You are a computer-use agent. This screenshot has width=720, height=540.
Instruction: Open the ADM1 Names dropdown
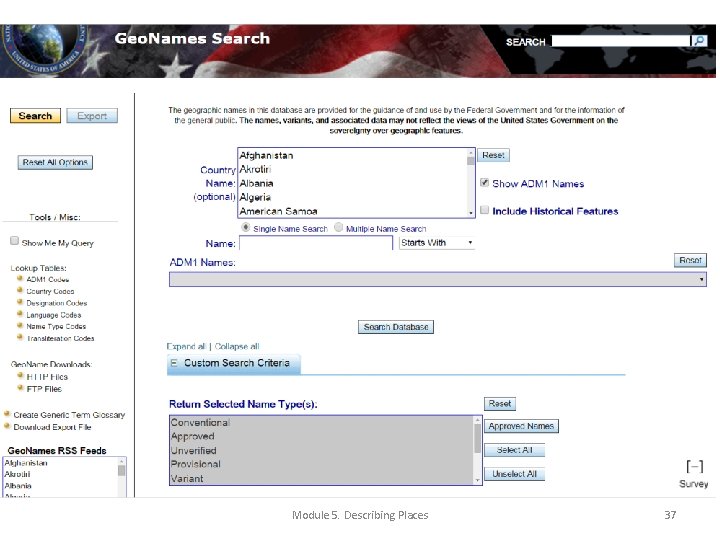[x=438, y=279]
